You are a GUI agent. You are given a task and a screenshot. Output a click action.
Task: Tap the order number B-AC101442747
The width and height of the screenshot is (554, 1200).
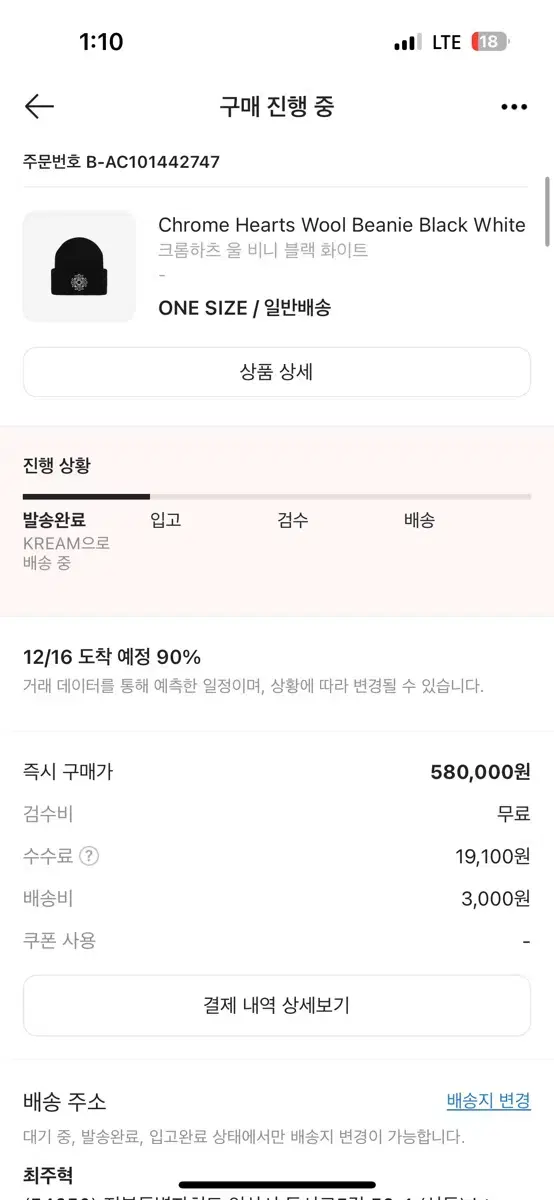tap(153, 161)
